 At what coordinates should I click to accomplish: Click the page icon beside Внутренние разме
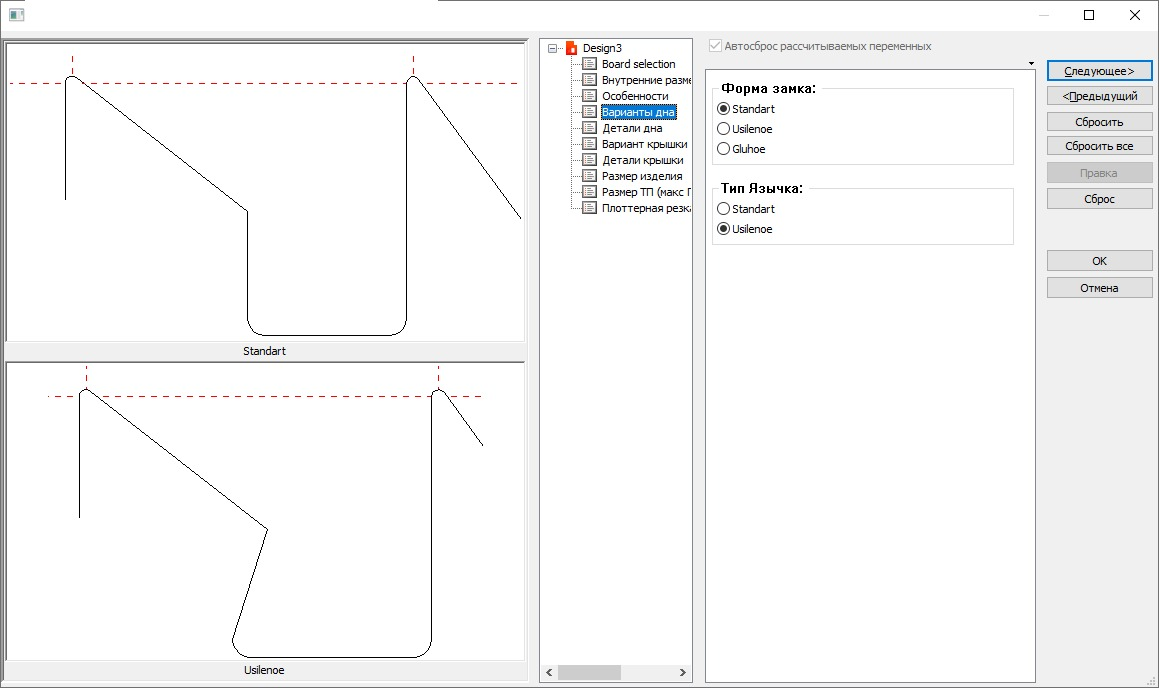tap(589, 80)
